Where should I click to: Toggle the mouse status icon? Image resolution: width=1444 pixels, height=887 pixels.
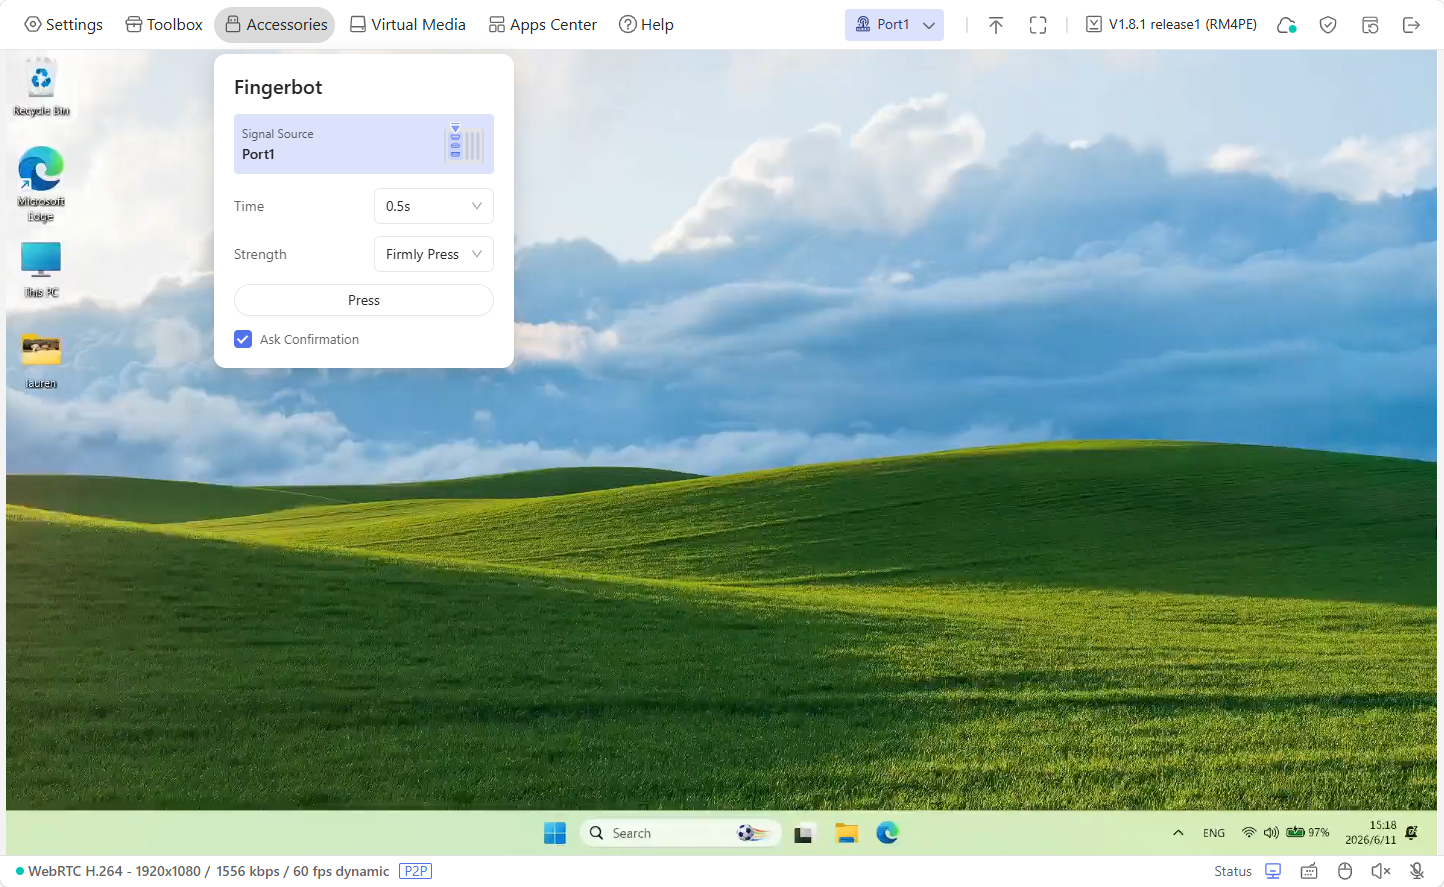tap(1345, 871)
